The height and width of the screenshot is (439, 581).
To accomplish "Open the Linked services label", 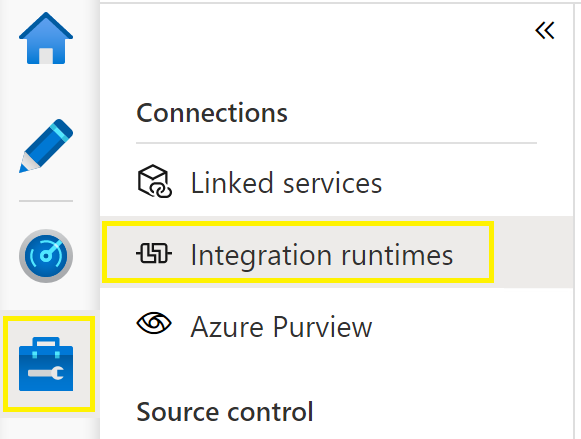I will (286, 183).
